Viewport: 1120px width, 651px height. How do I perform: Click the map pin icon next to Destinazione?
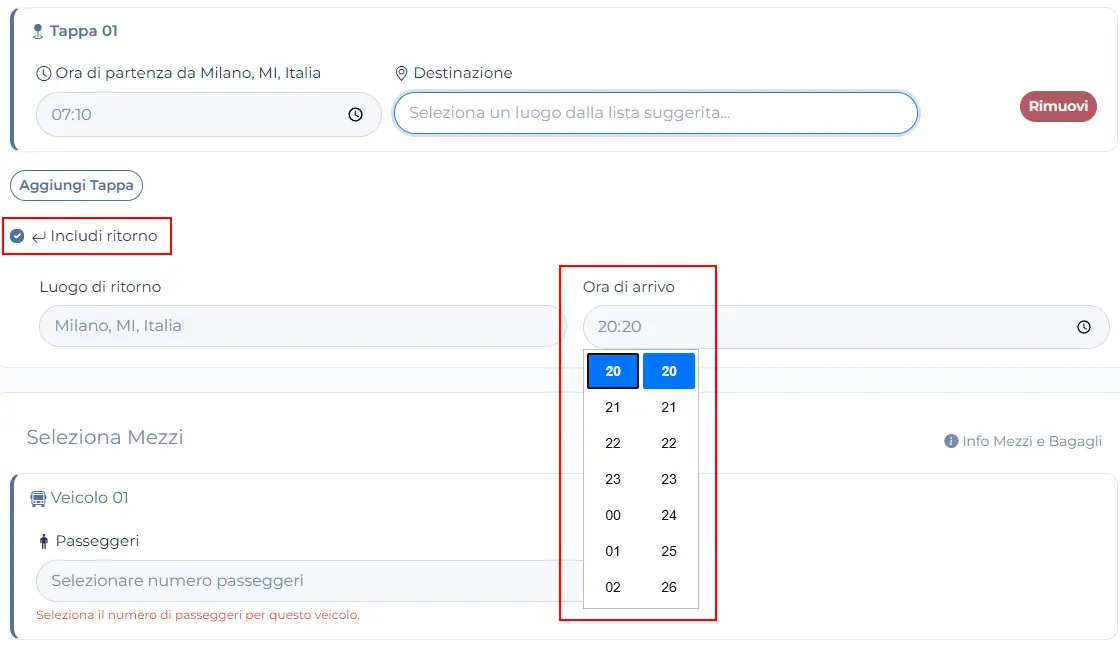pyautogui.click(x=401, y=73)
